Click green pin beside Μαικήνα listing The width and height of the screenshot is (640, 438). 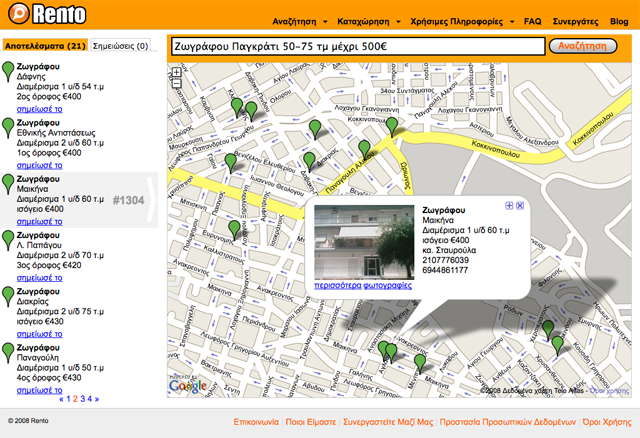[8, 184]
